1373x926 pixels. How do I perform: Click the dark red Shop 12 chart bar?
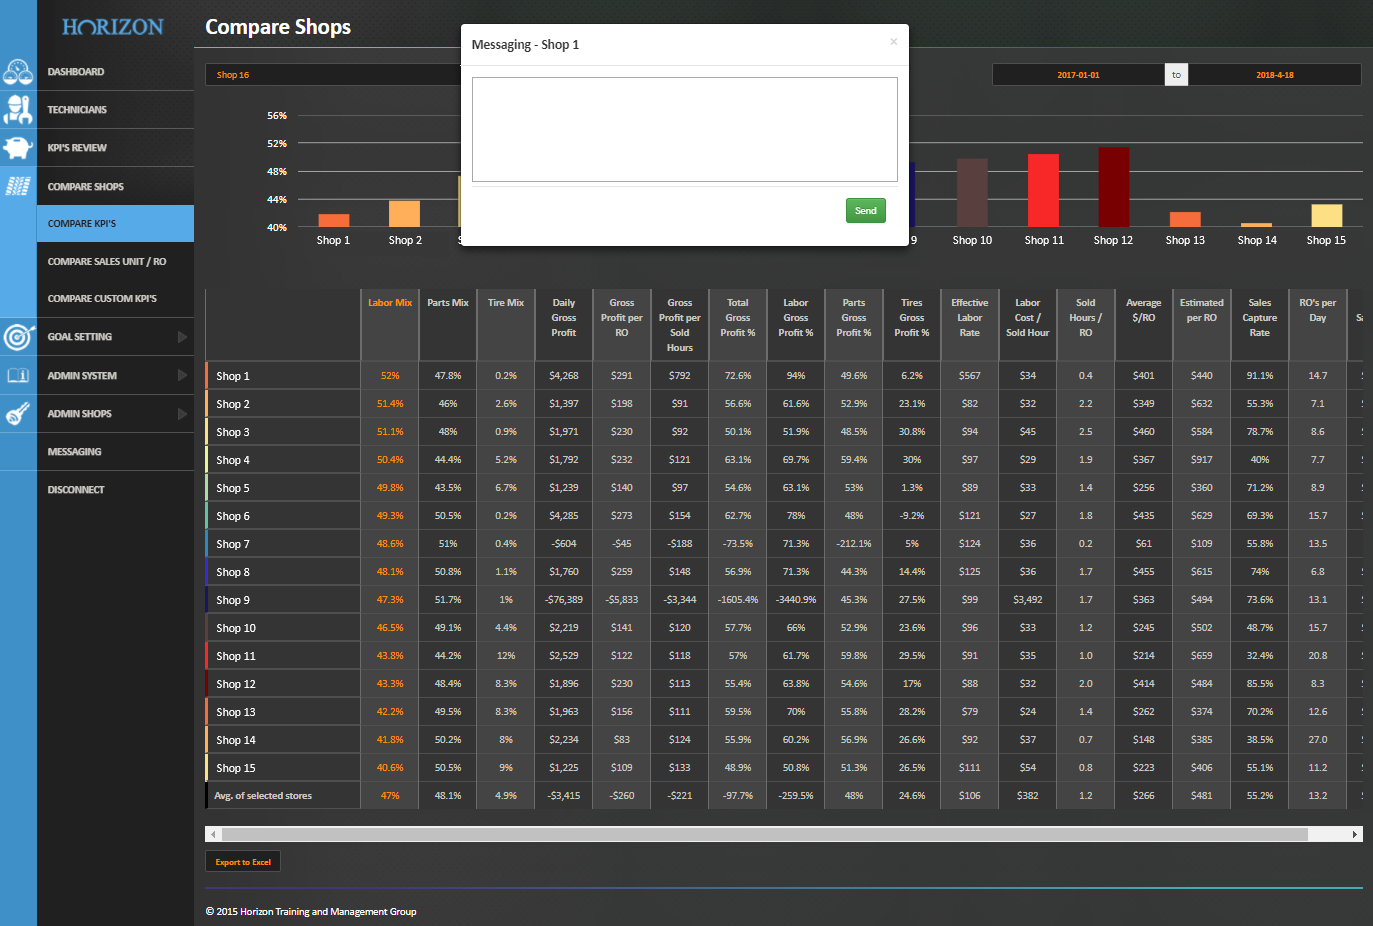click(x=1114, y=187)
